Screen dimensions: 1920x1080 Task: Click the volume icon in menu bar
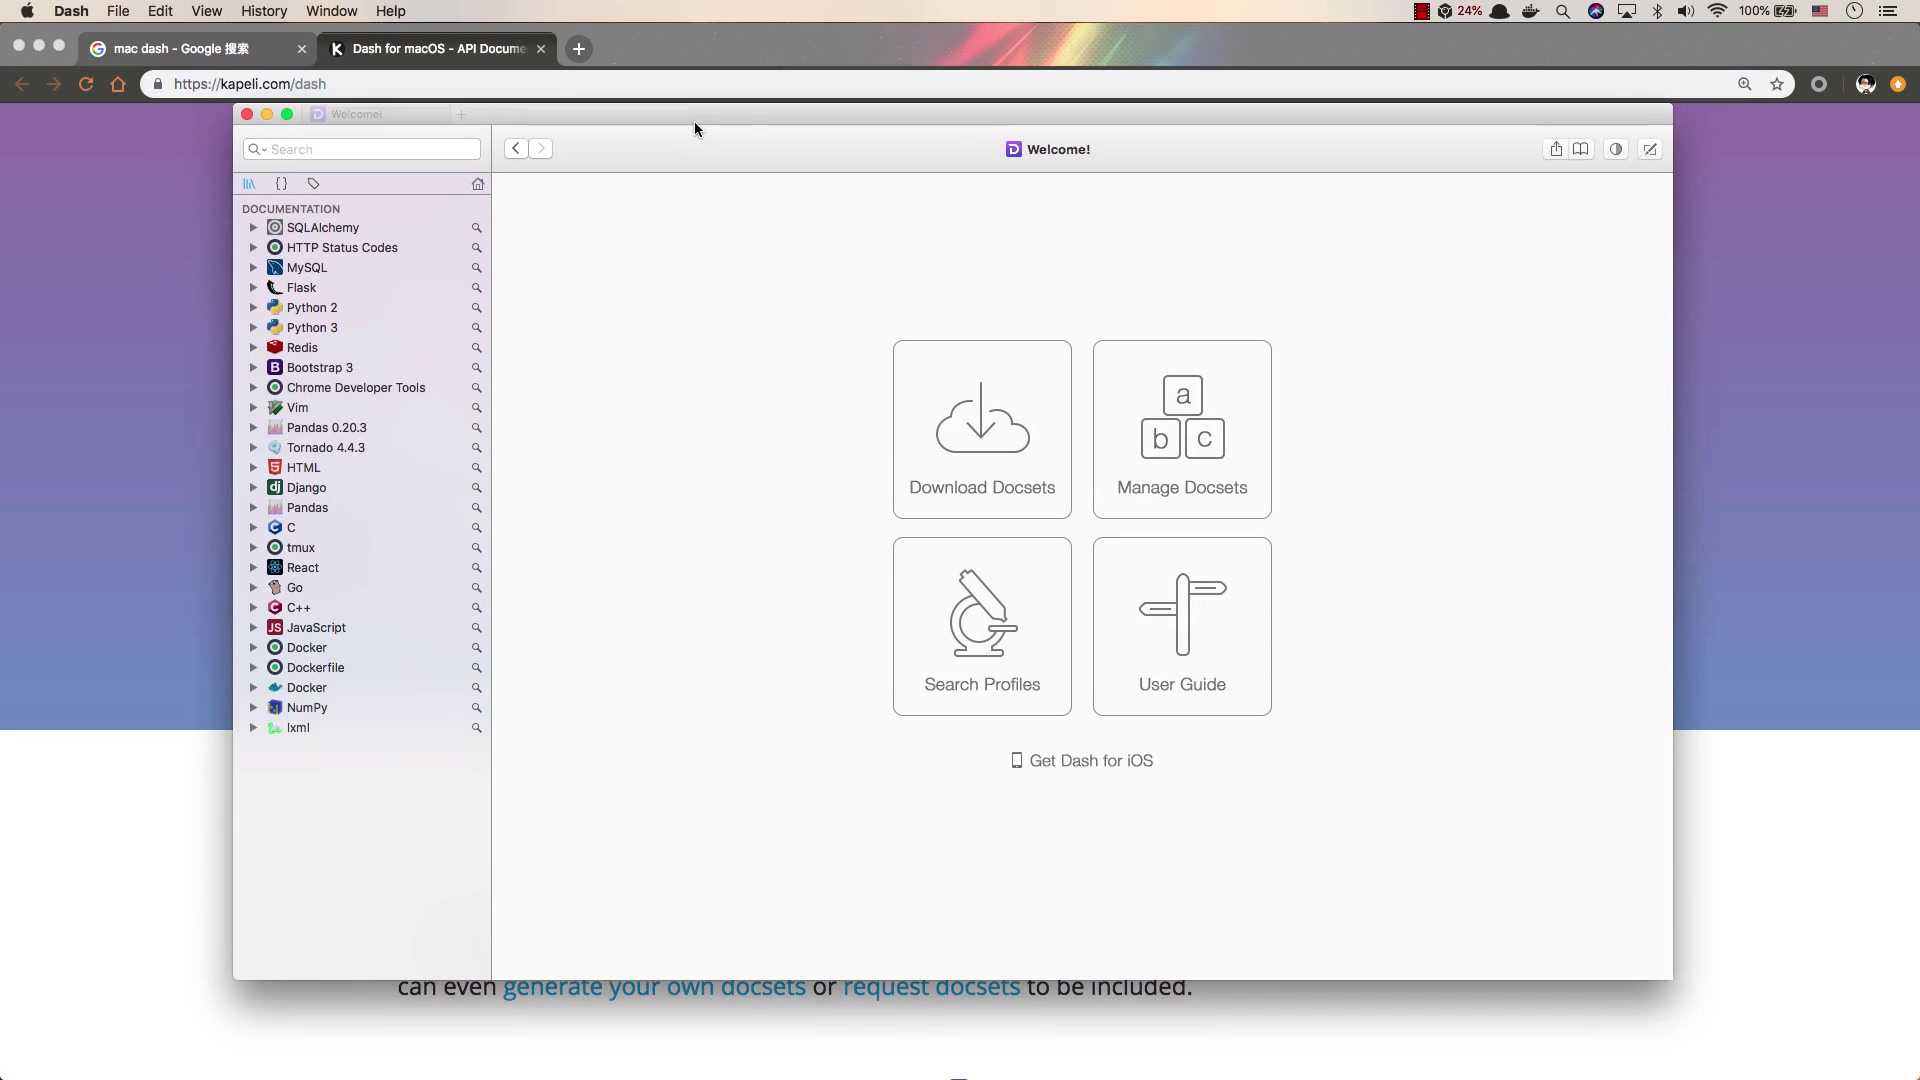[1686, 11]
